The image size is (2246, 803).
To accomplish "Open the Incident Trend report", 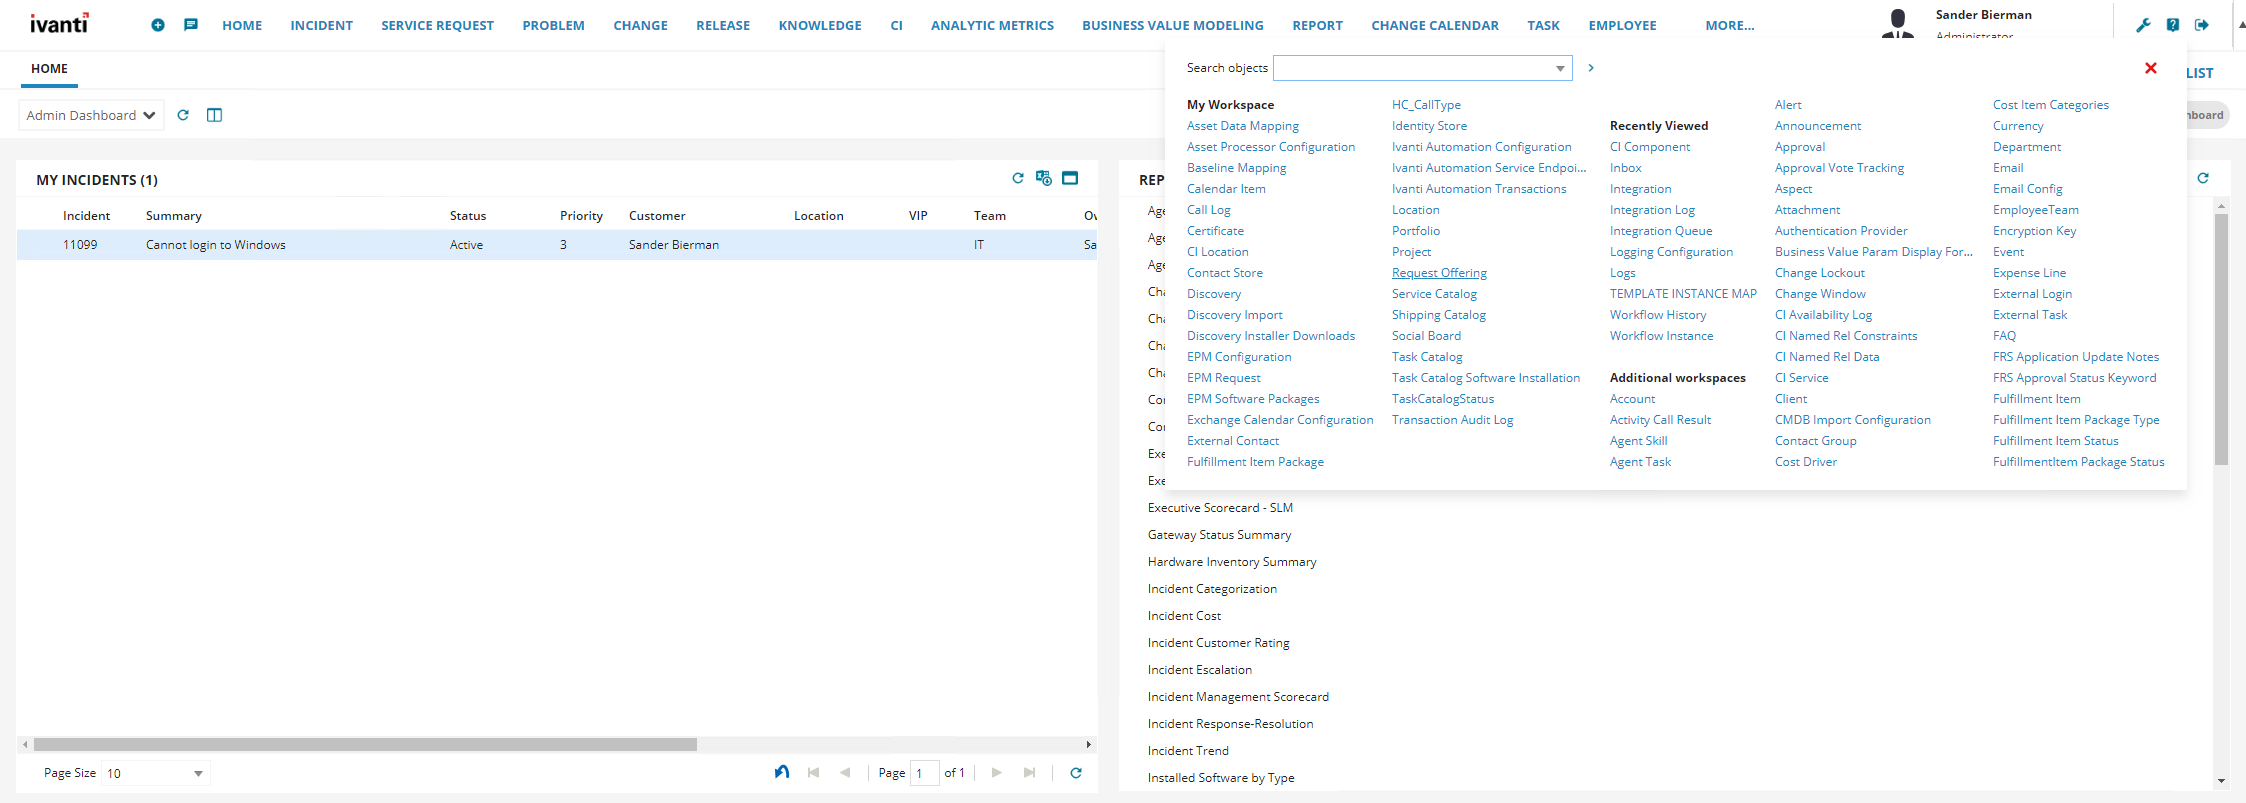I will click(1188, 751).
